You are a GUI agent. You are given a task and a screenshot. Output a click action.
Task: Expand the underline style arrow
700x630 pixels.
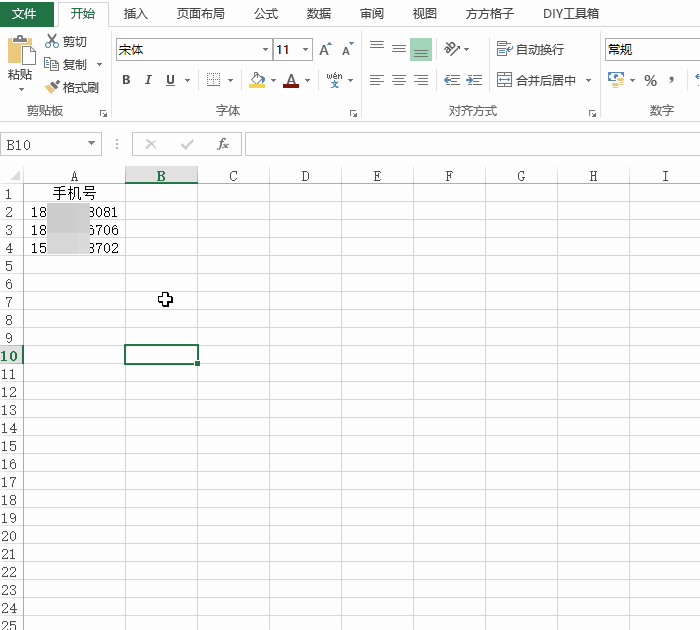(188, 80)
